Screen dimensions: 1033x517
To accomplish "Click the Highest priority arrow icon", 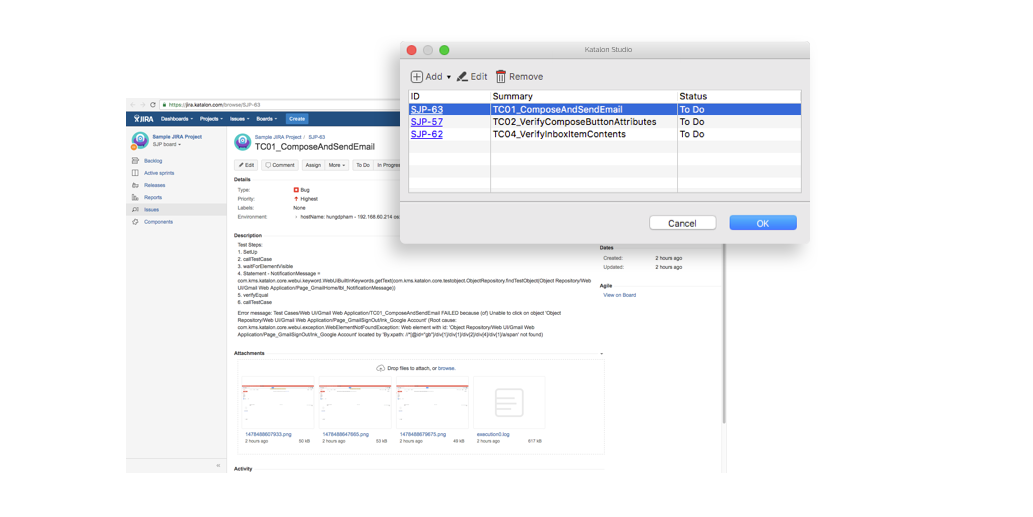I will 296,199.
